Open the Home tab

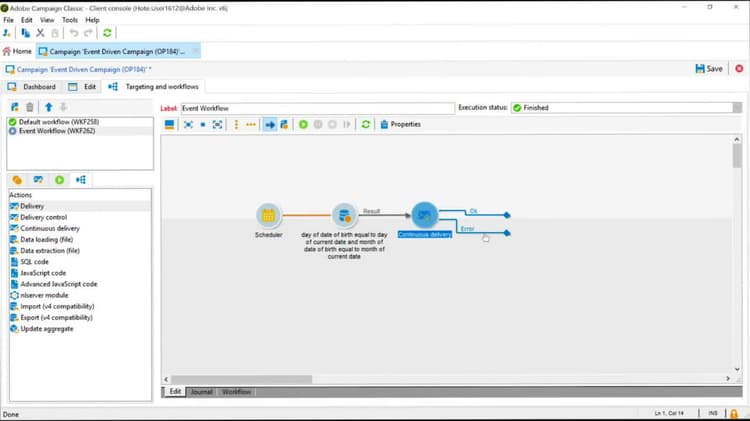(17, 51)
